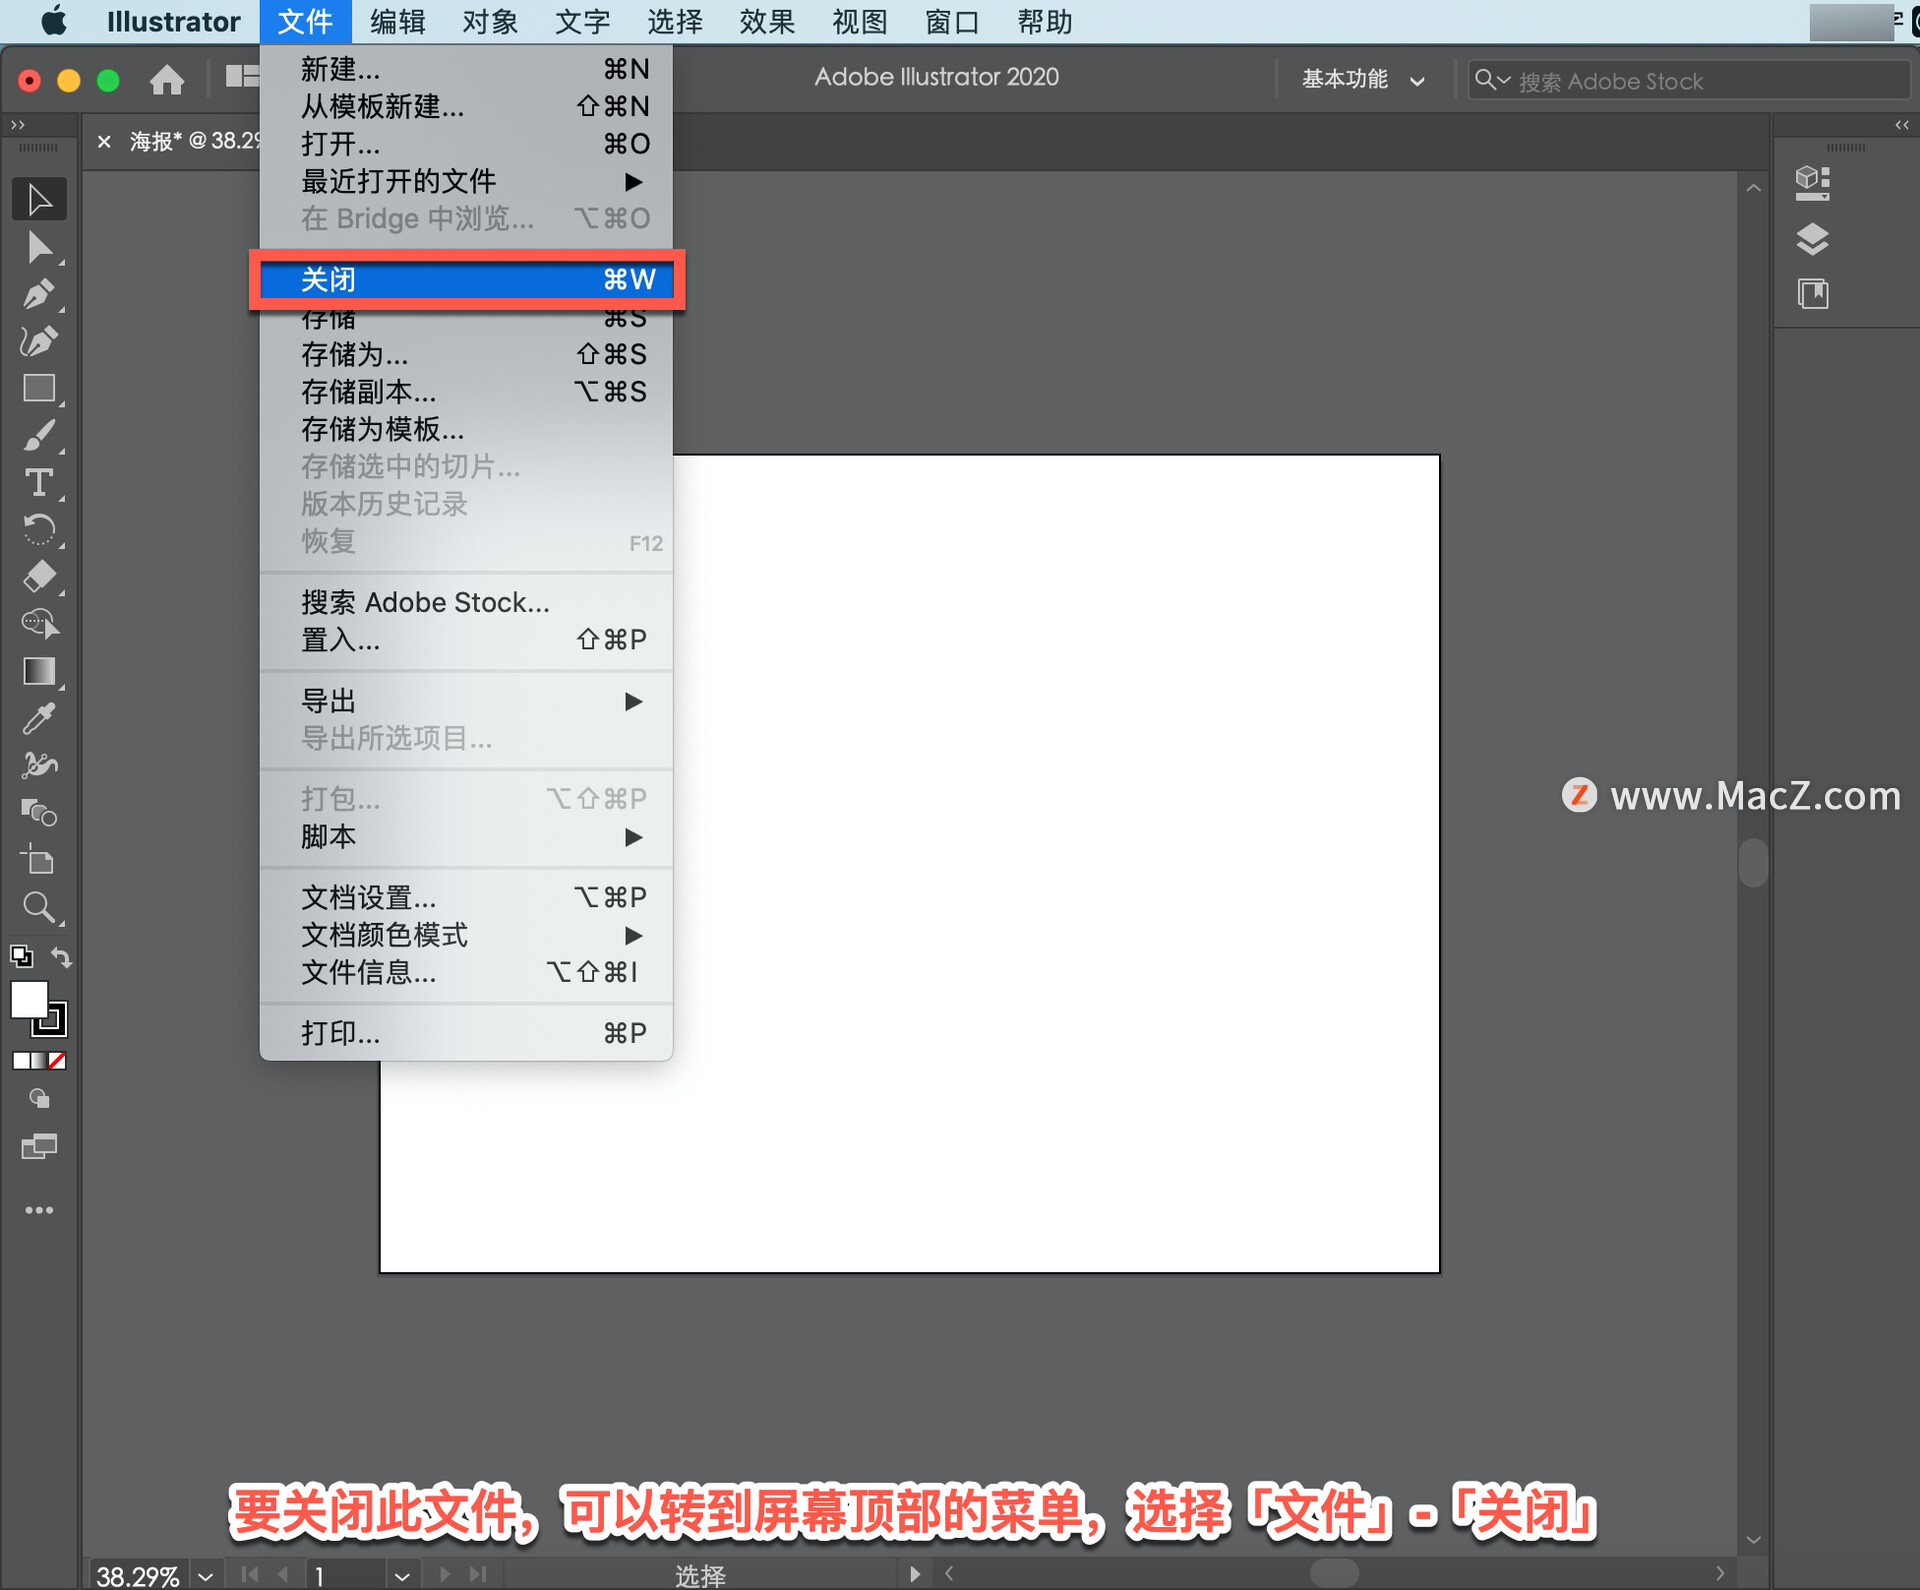Reset to default fill and stroke

coord(21,957)
